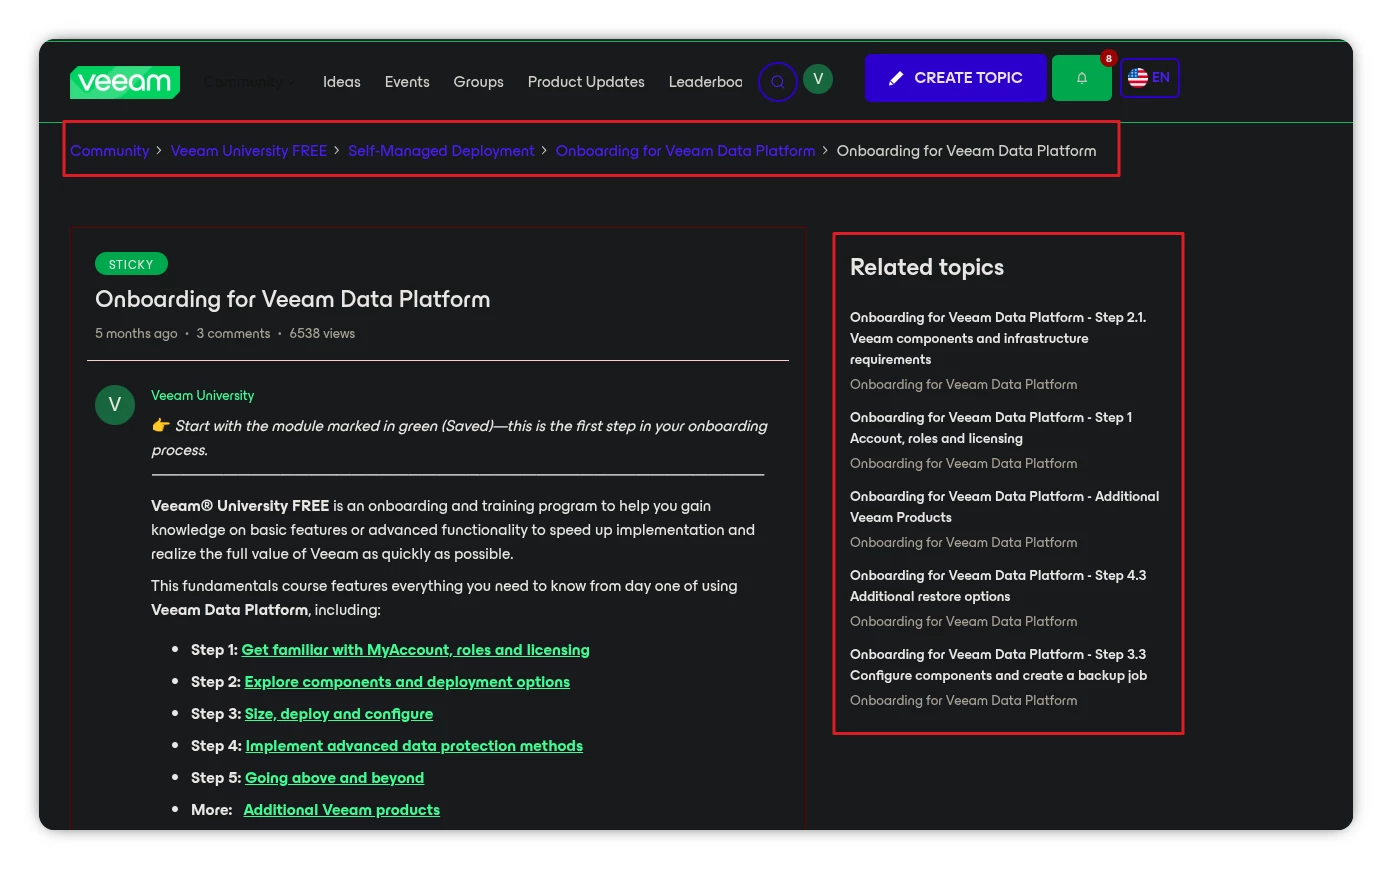
Task: Open Additional Veeam products link
Action: coord(342,810)
